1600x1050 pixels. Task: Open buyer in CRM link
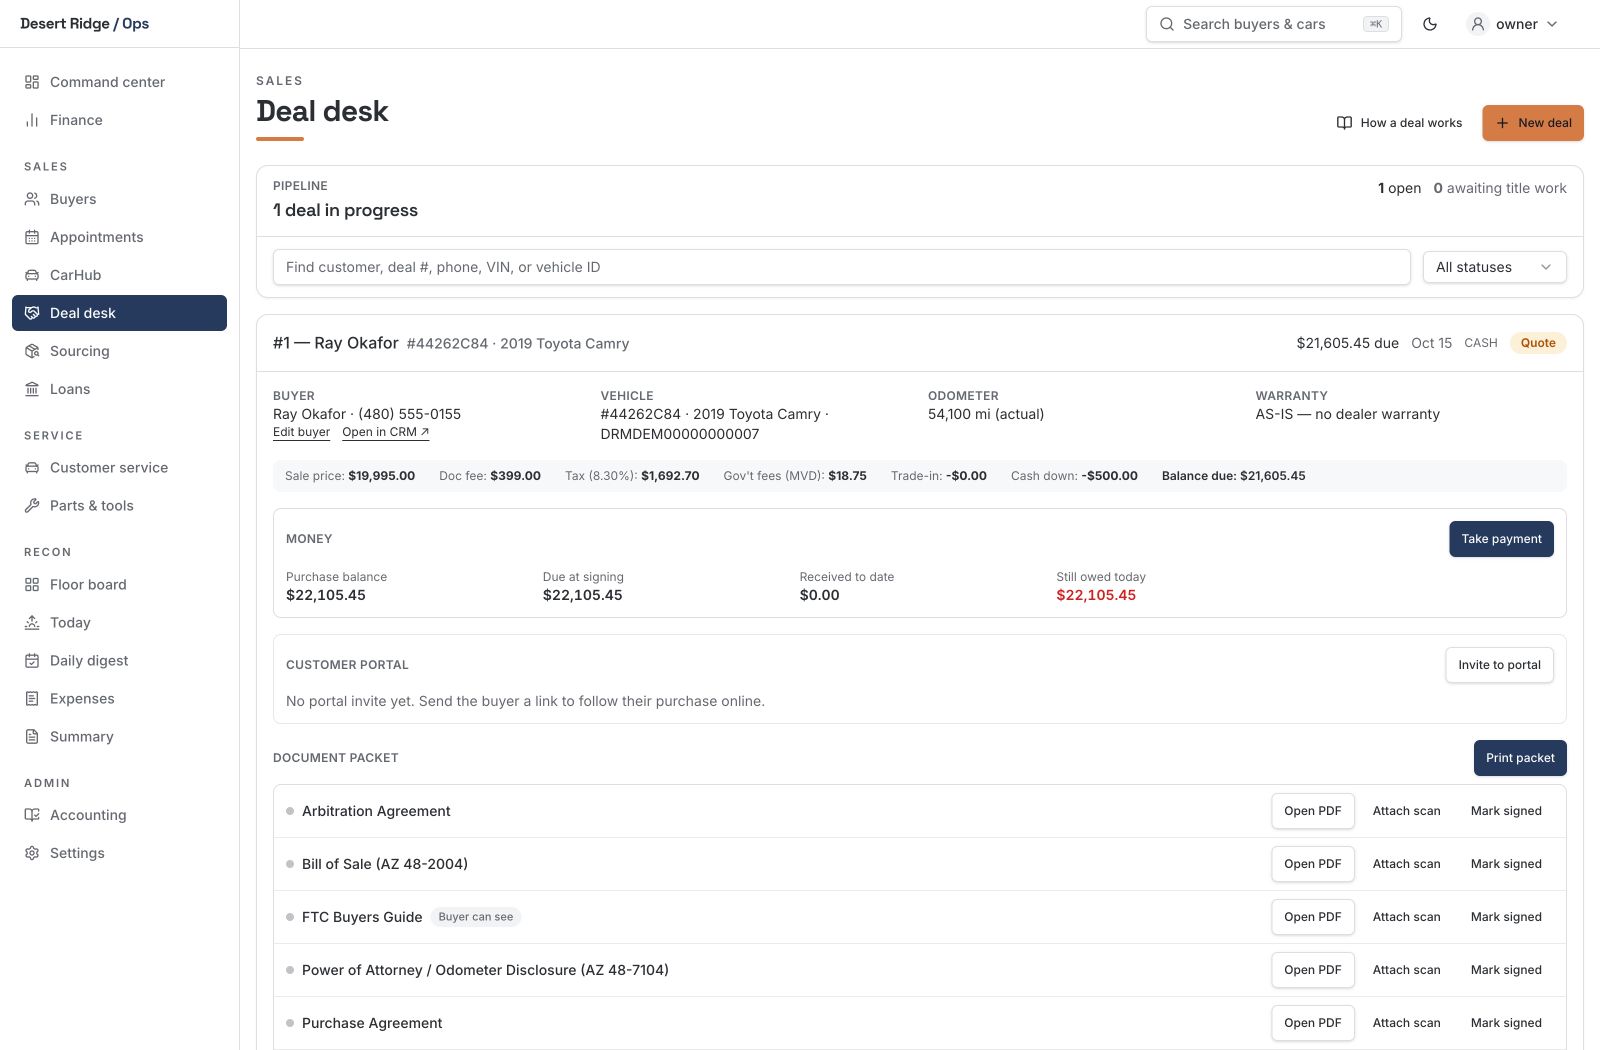(385, 432)
